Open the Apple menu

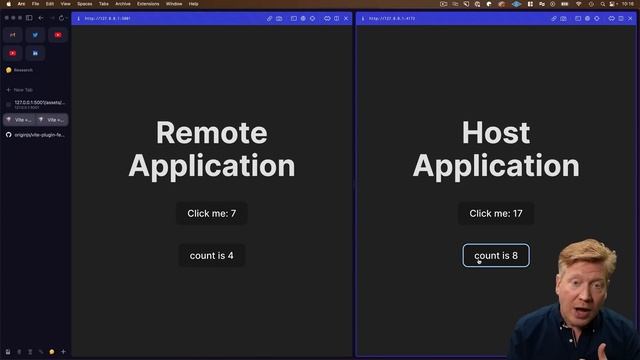tap(8, 4)
